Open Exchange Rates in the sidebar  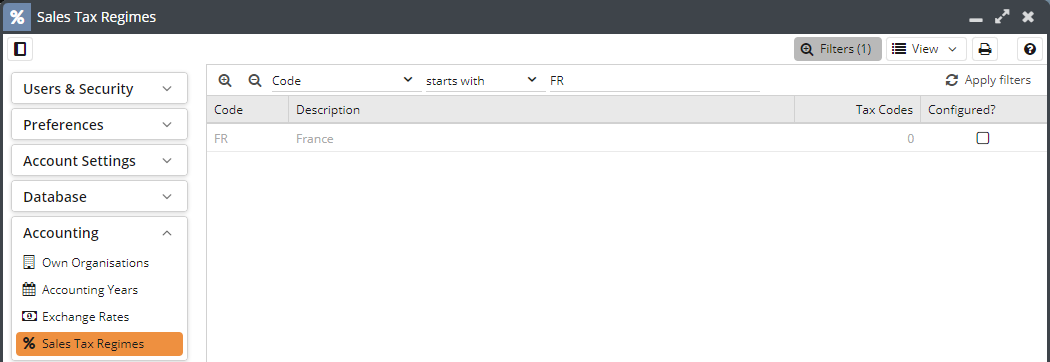[x=85, y=316]
